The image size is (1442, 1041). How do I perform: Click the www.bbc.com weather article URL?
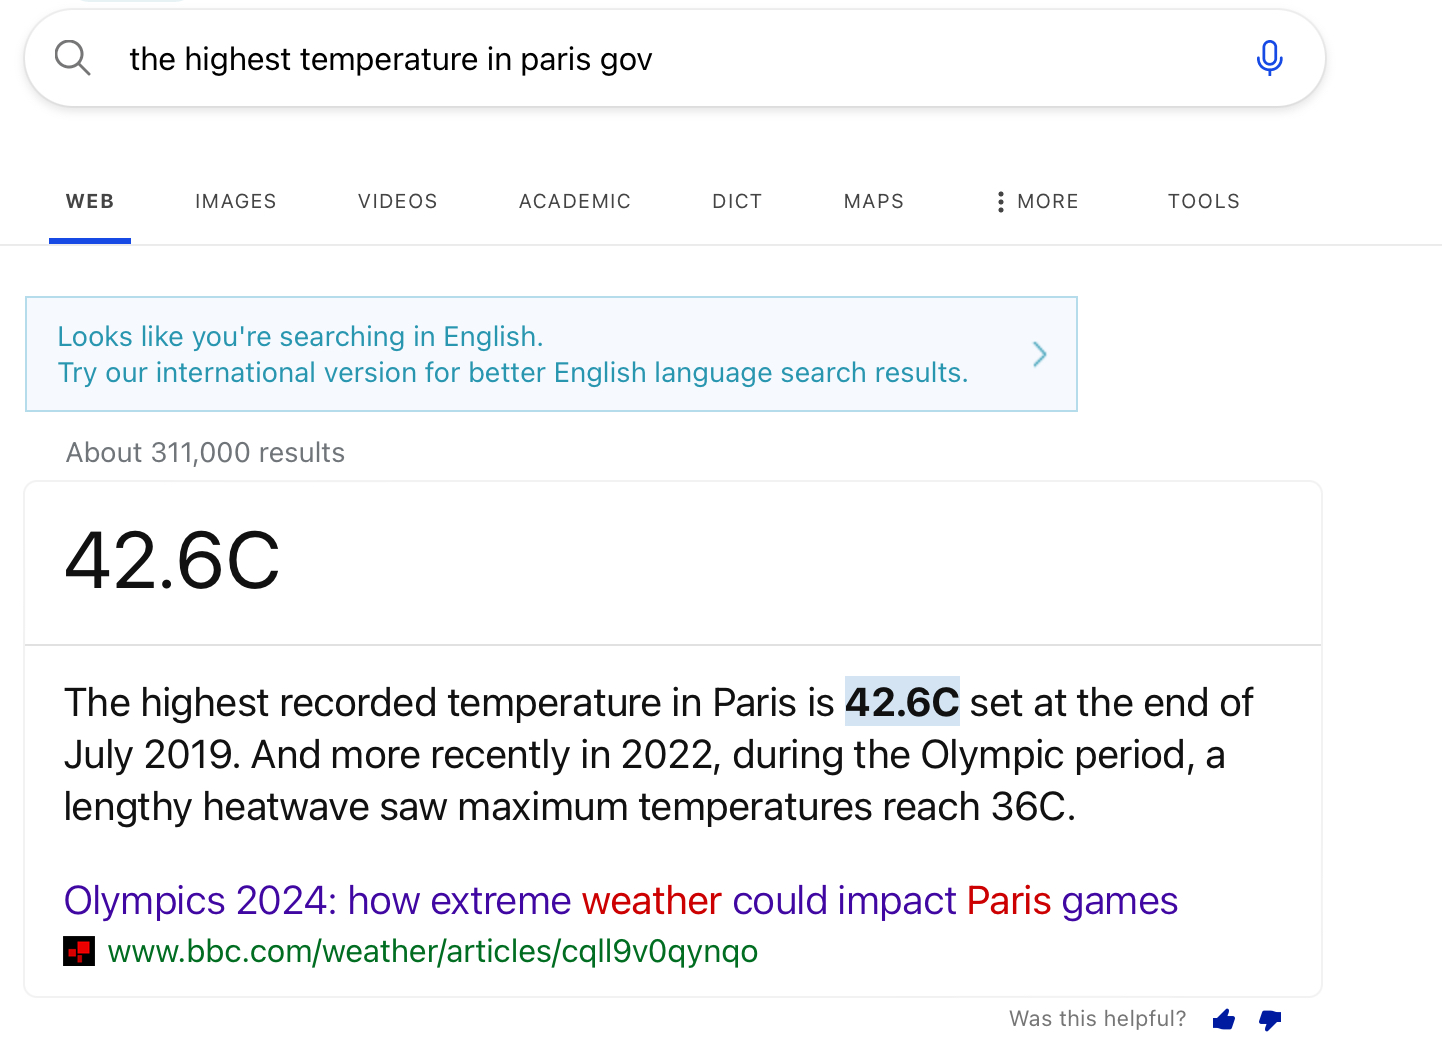pyautogui.click(x=432, y=951)
